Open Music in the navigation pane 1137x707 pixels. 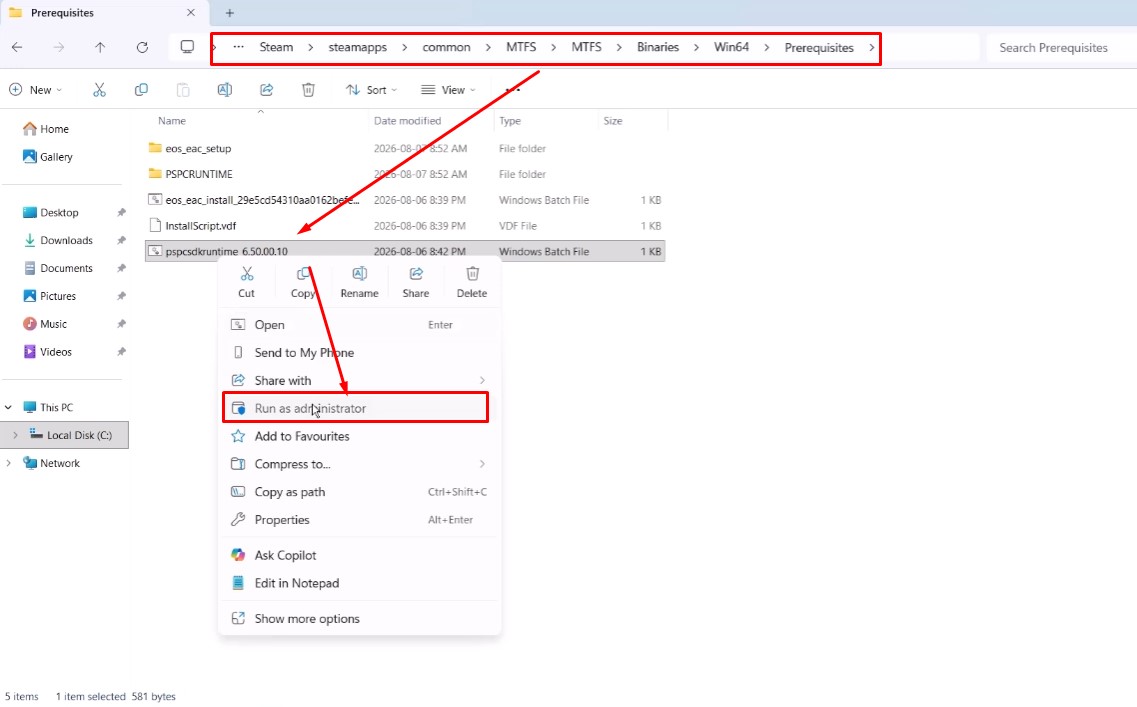click(x=44, y=324)
